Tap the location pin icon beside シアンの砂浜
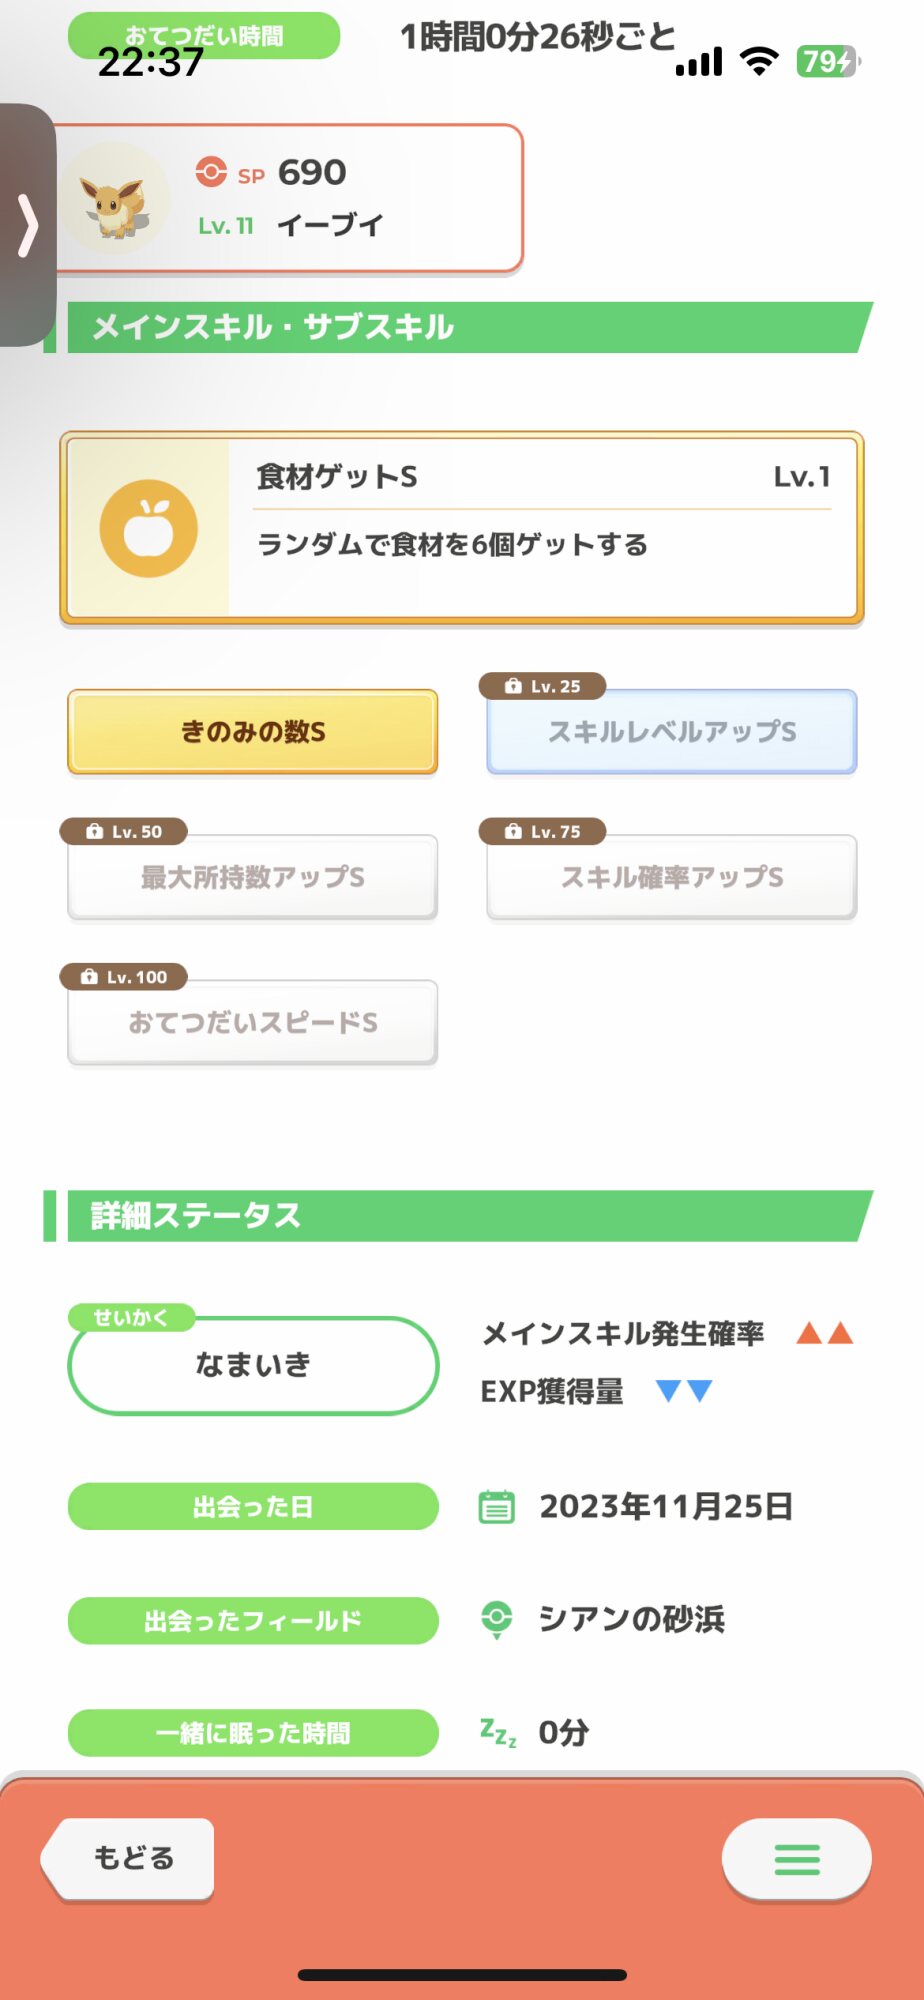924x2000 pixels. tap(497, 1619)
